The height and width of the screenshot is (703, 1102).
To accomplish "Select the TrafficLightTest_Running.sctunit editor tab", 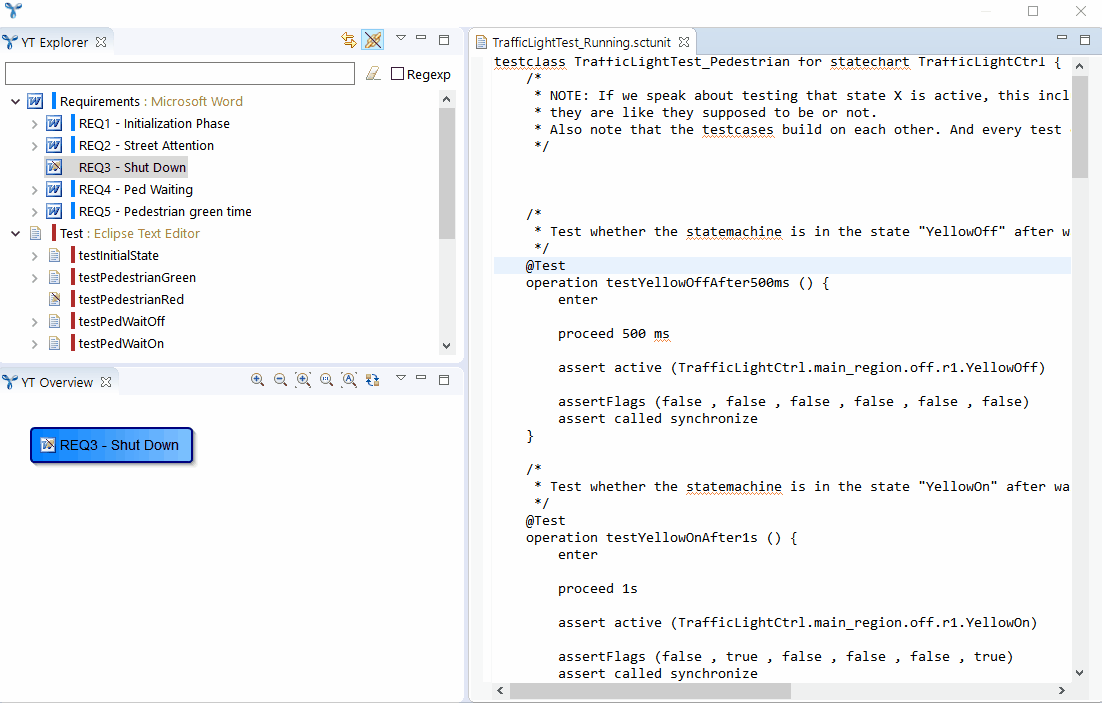I will pyautogui.click(x=581, y=42).
